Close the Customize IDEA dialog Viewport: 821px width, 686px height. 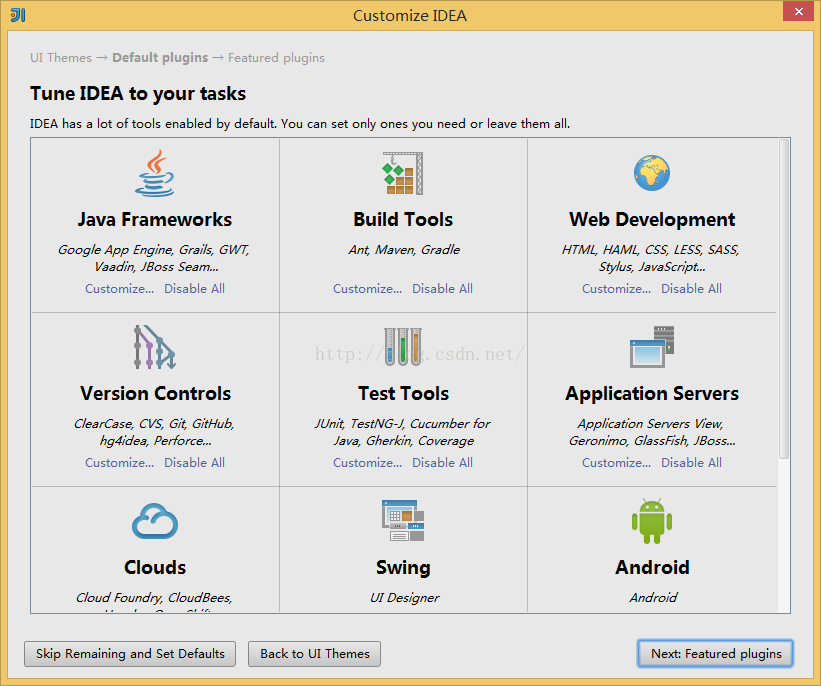tap(798, 11)
